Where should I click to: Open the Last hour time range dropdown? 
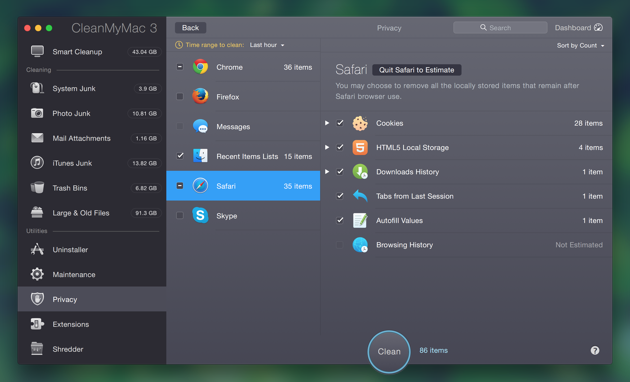(267, 45)
